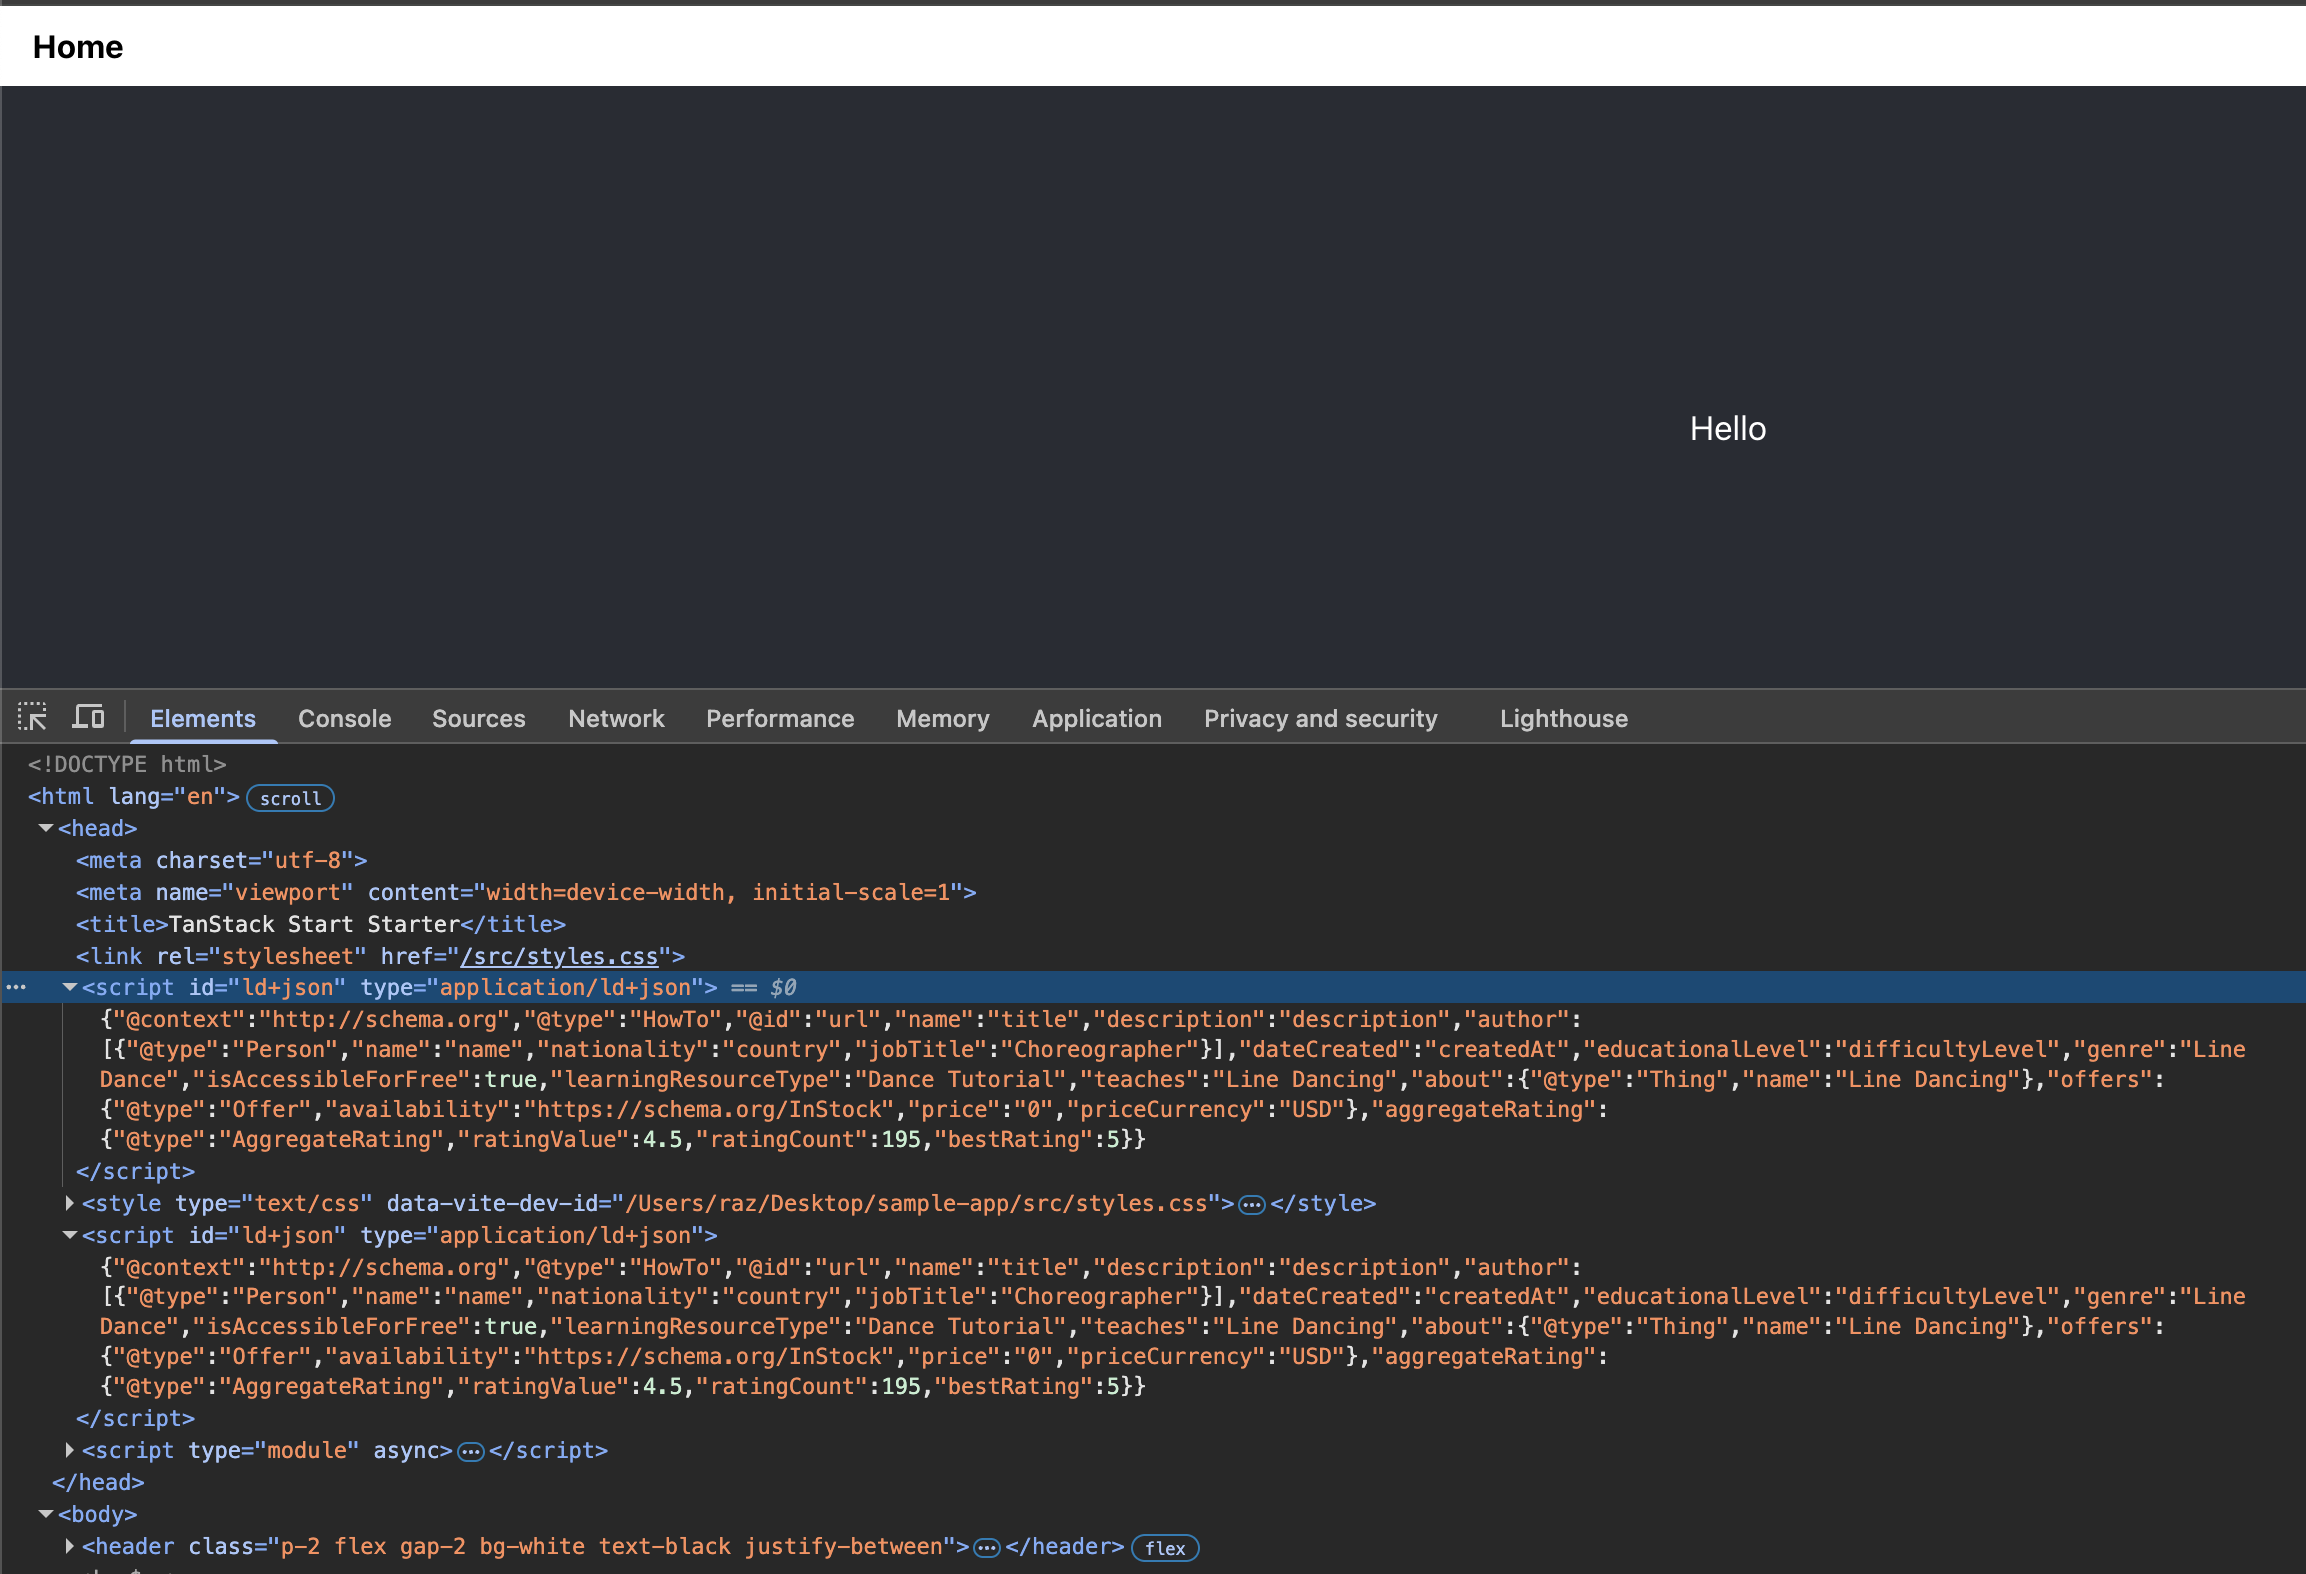The image size is (2306, 1574).
Task: Click the application/ld+json type value in selected row
Action: pos(565,987)
